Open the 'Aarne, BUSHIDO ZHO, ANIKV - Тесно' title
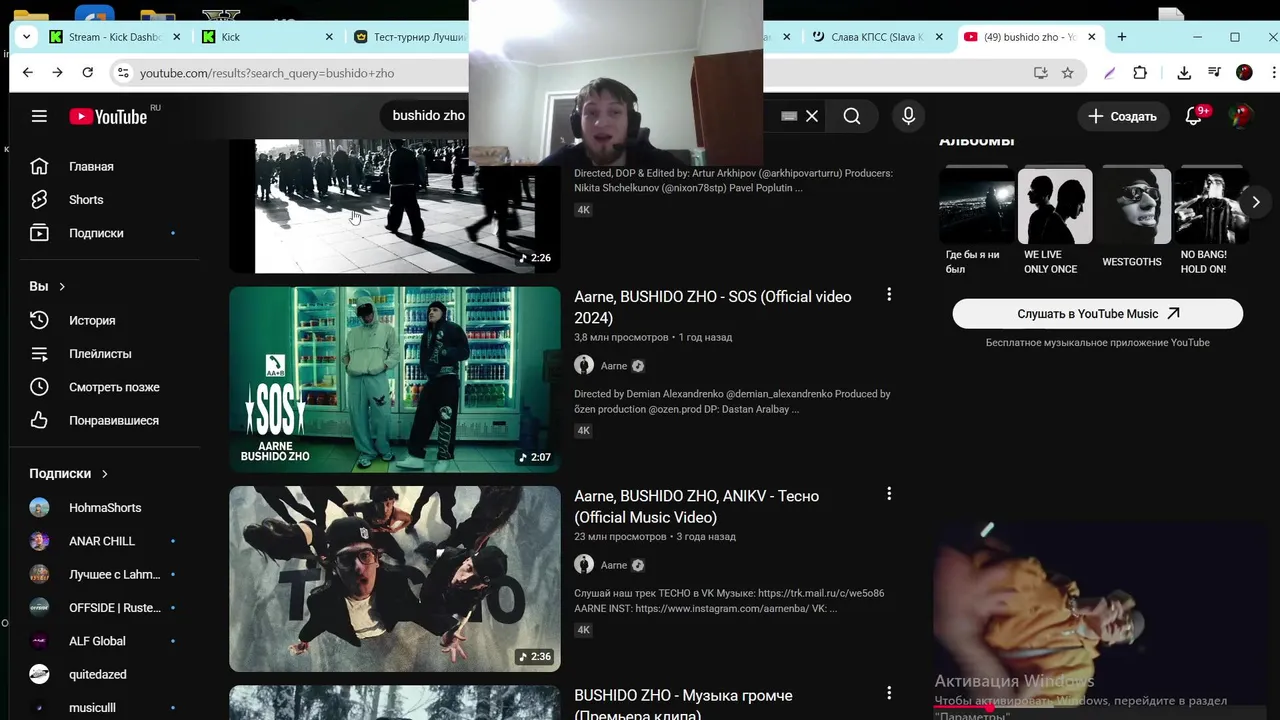The image size is (1280, 720). tap(696, 507)
